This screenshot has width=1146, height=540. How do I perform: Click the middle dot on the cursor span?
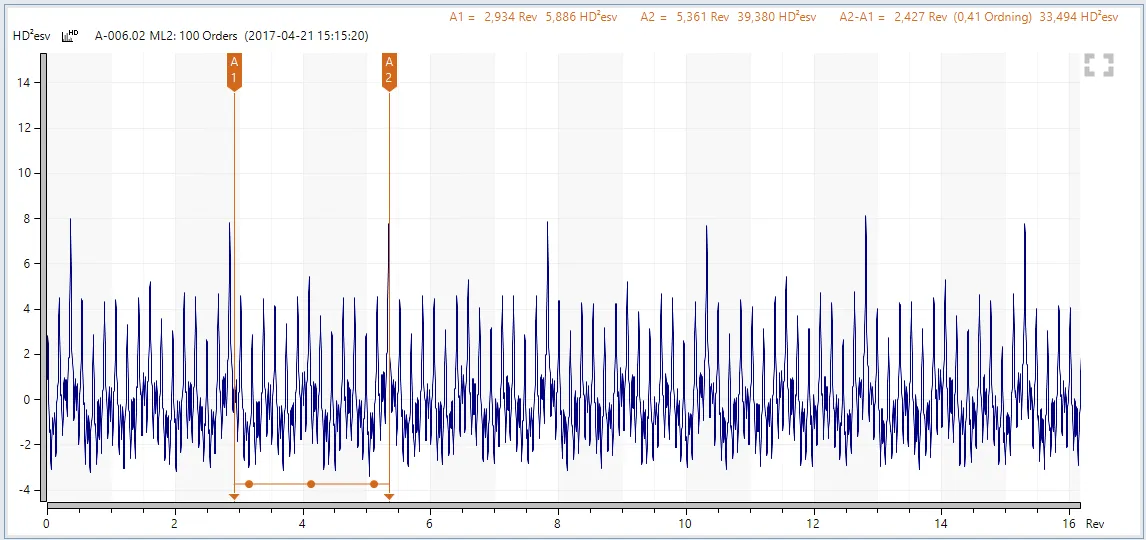coord(311,484)
